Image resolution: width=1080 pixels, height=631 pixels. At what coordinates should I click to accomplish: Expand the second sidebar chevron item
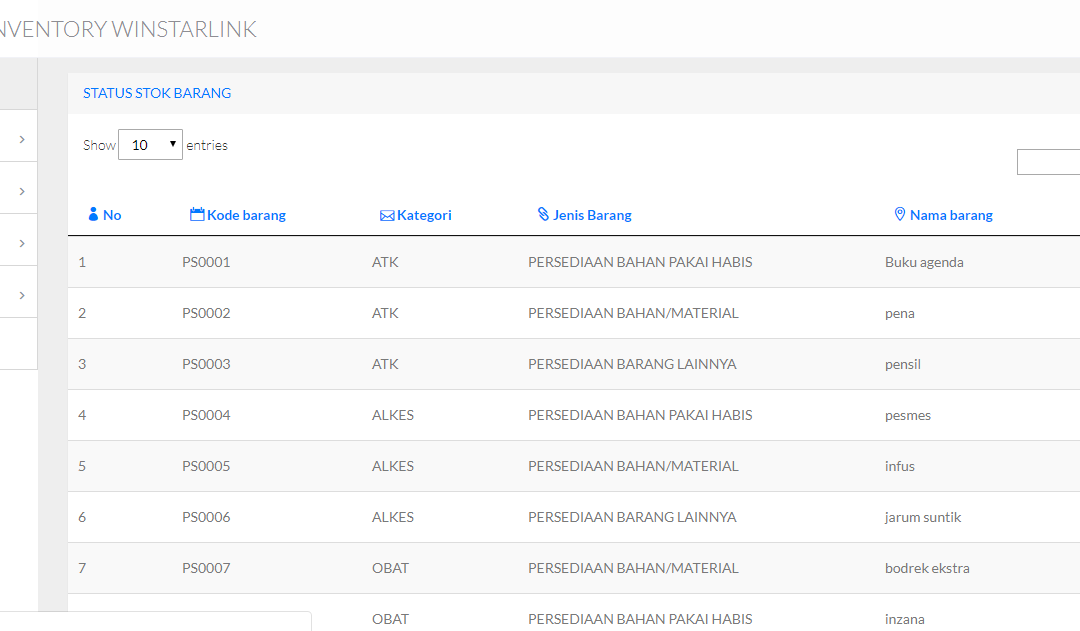(x=22, y=192)
